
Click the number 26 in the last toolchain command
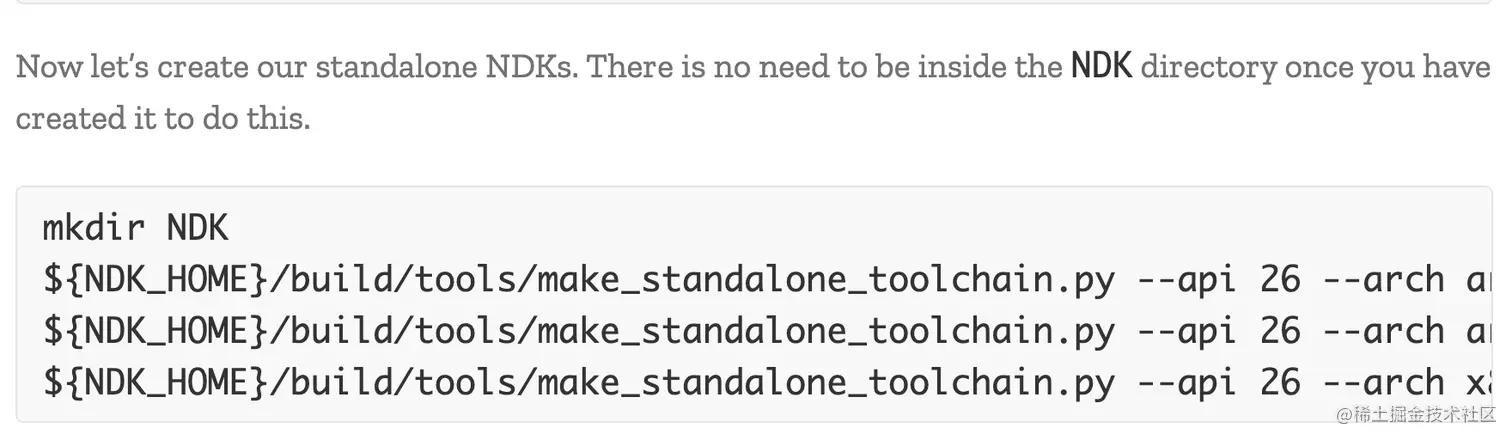[x=1280, y=383]
